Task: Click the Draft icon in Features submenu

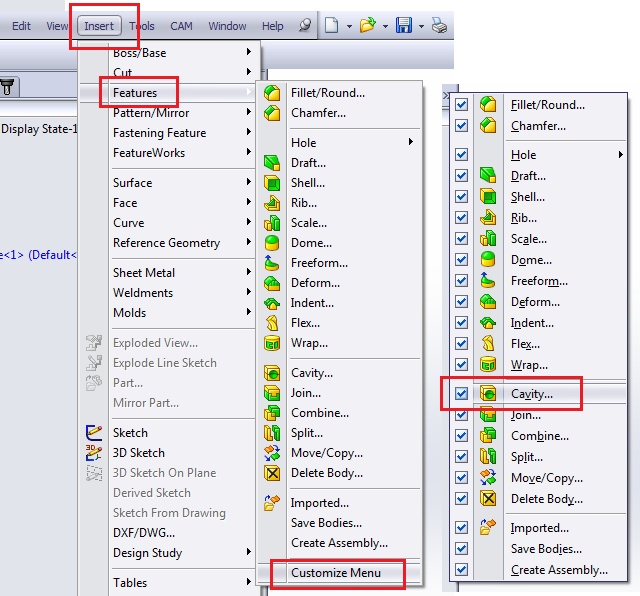Action: point(272,163)
